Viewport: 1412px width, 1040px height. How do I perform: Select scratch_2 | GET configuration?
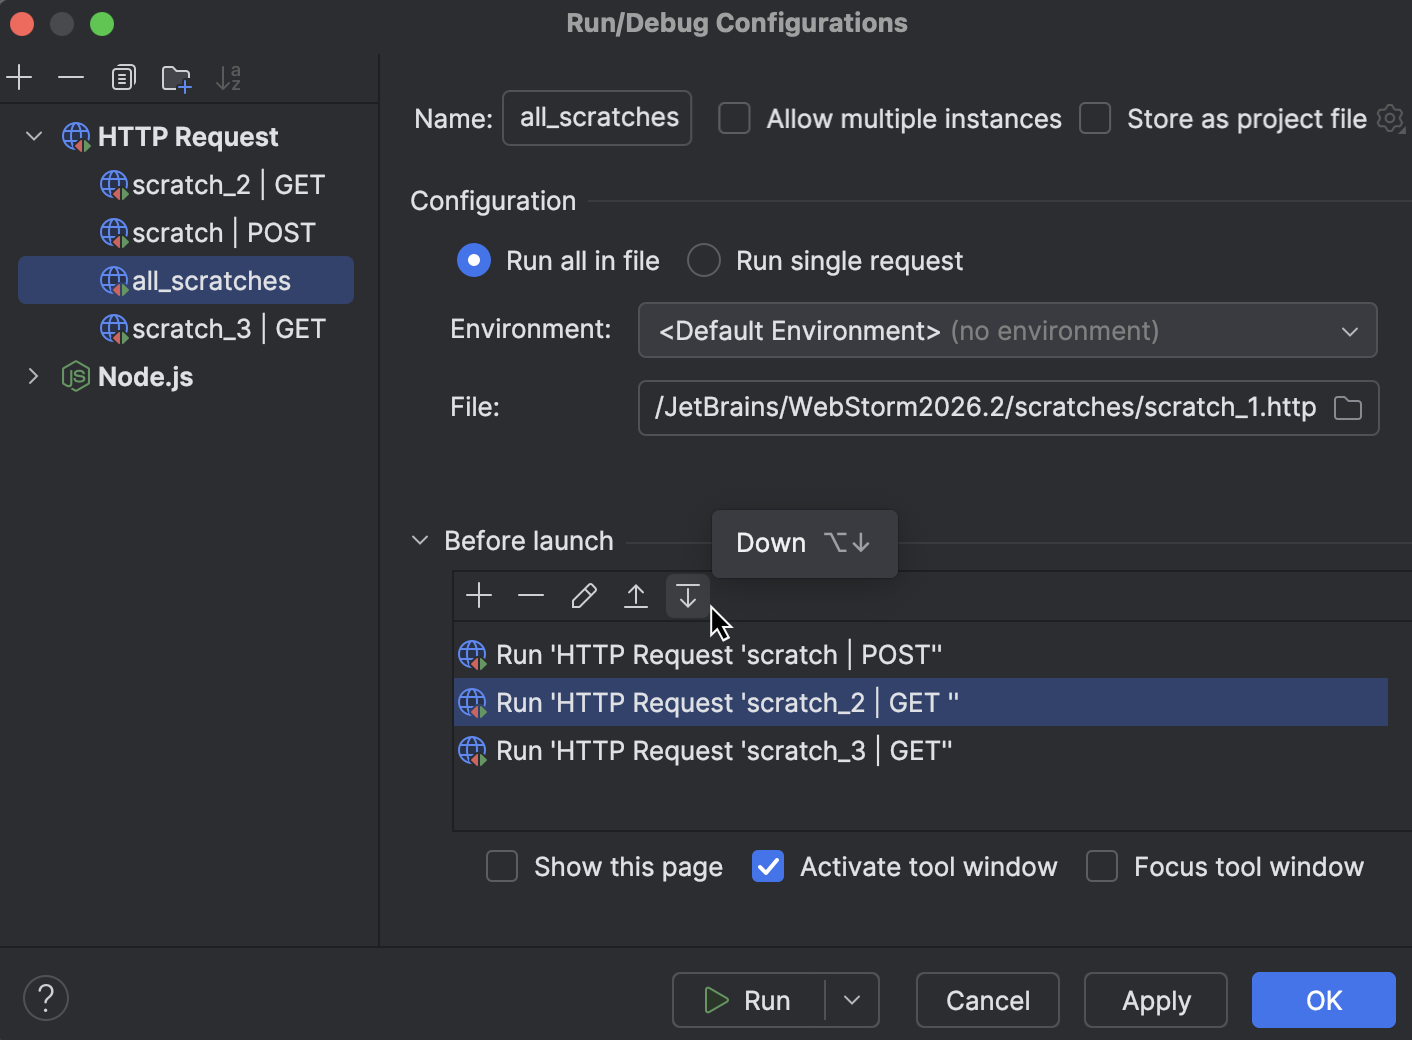[x=186, y=185]
